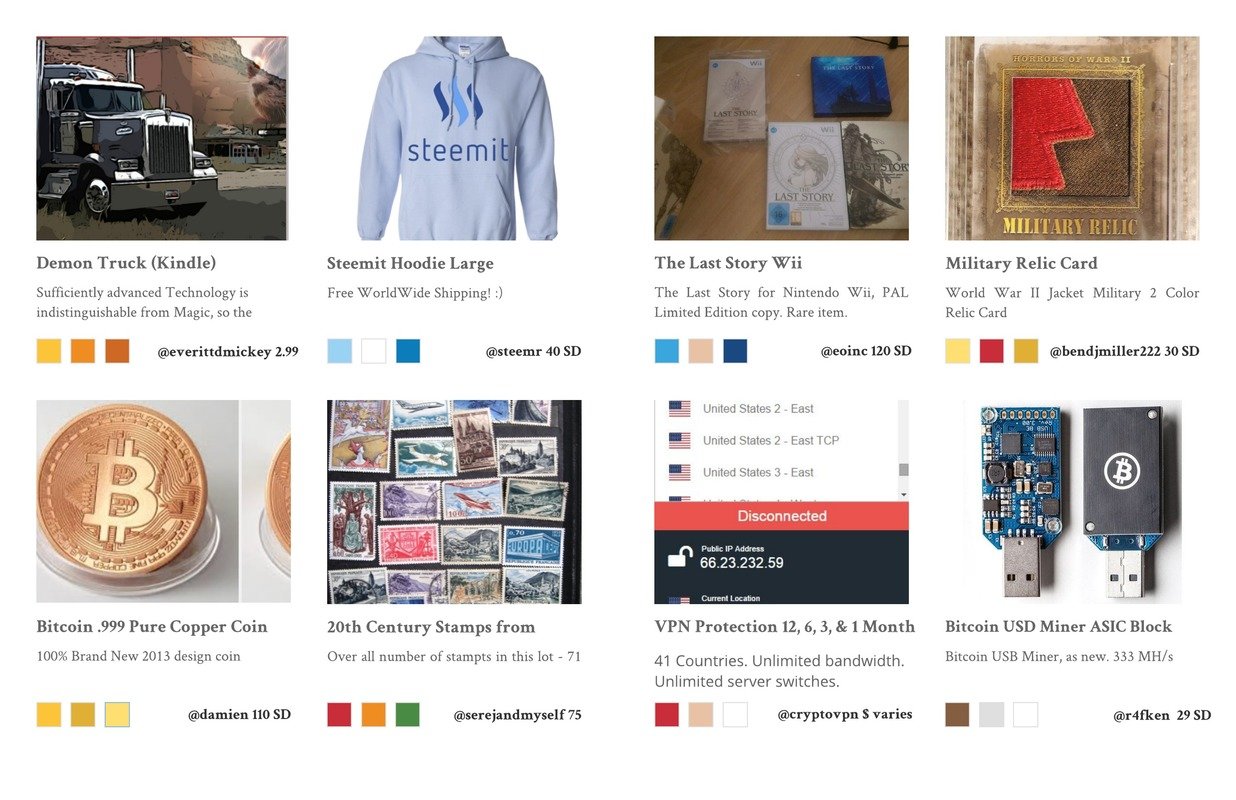
Task: Click the padlock icon beside Public IP Address
Action: (679, 556)
